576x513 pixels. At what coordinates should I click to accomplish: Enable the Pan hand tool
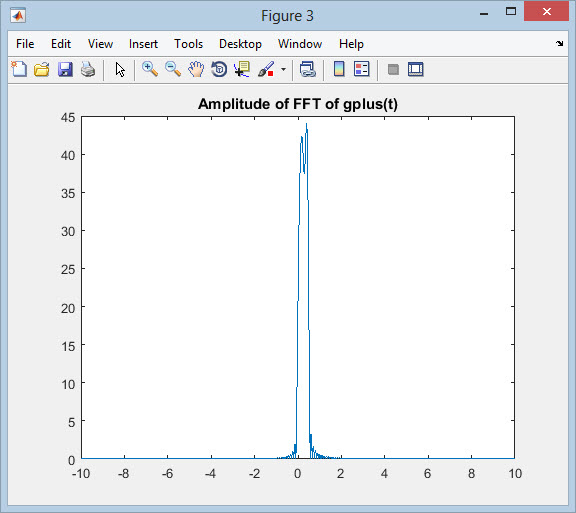pos(196,69)
